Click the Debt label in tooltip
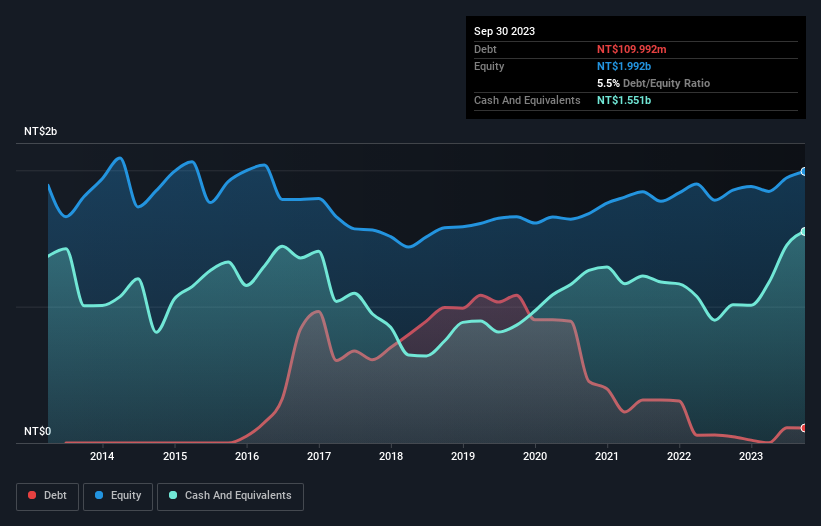 (x=485, y=49)
